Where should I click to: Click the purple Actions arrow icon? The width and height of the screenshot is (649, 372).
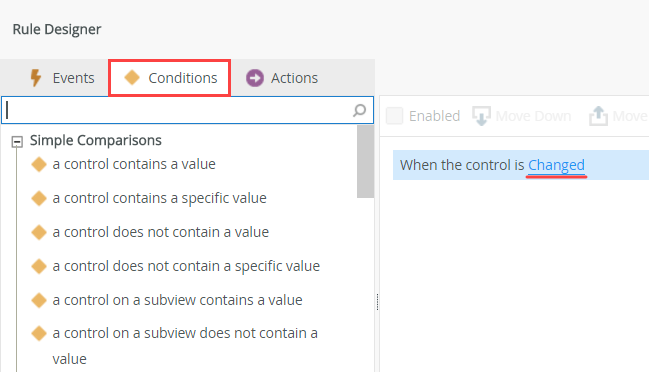pyautogui.click(x=255, y=78)
